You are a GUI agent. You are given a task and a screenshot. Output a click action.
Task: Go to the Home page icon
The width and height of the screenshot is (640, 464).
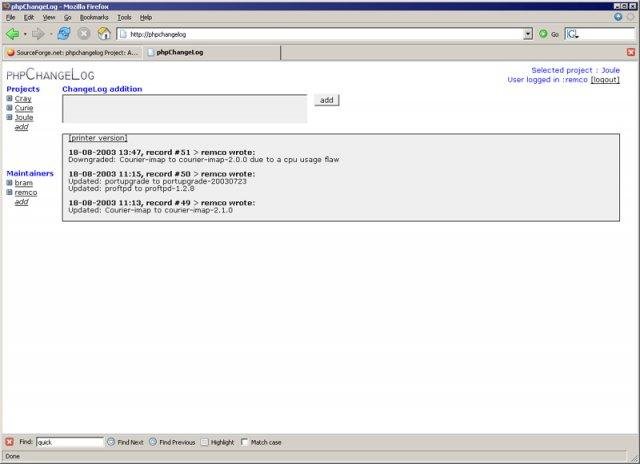[104, 33]
